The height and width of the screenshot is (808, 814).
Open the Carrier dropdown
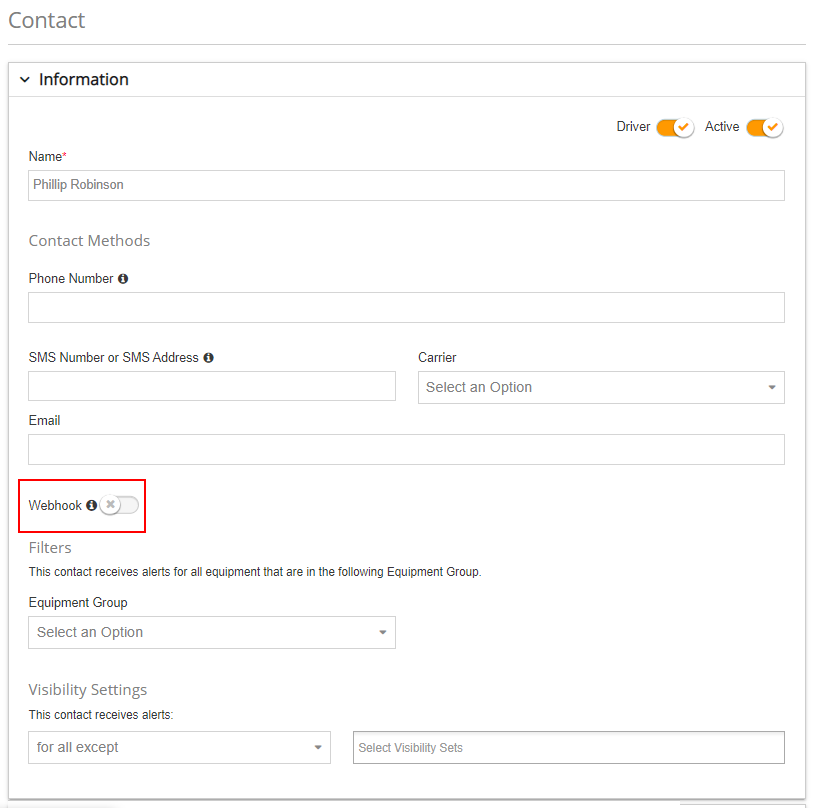point(600,387)
